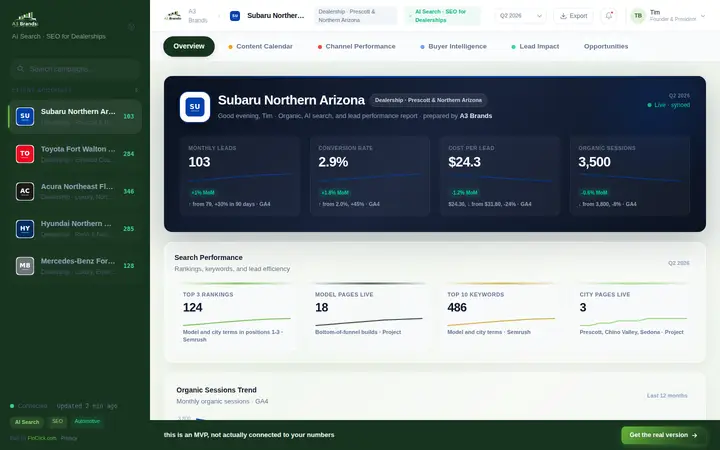Image resolution: width=720 pixels, height=450 pixels.
Task: Open the Mercedes-Benz account row
Action: point(75,266)
